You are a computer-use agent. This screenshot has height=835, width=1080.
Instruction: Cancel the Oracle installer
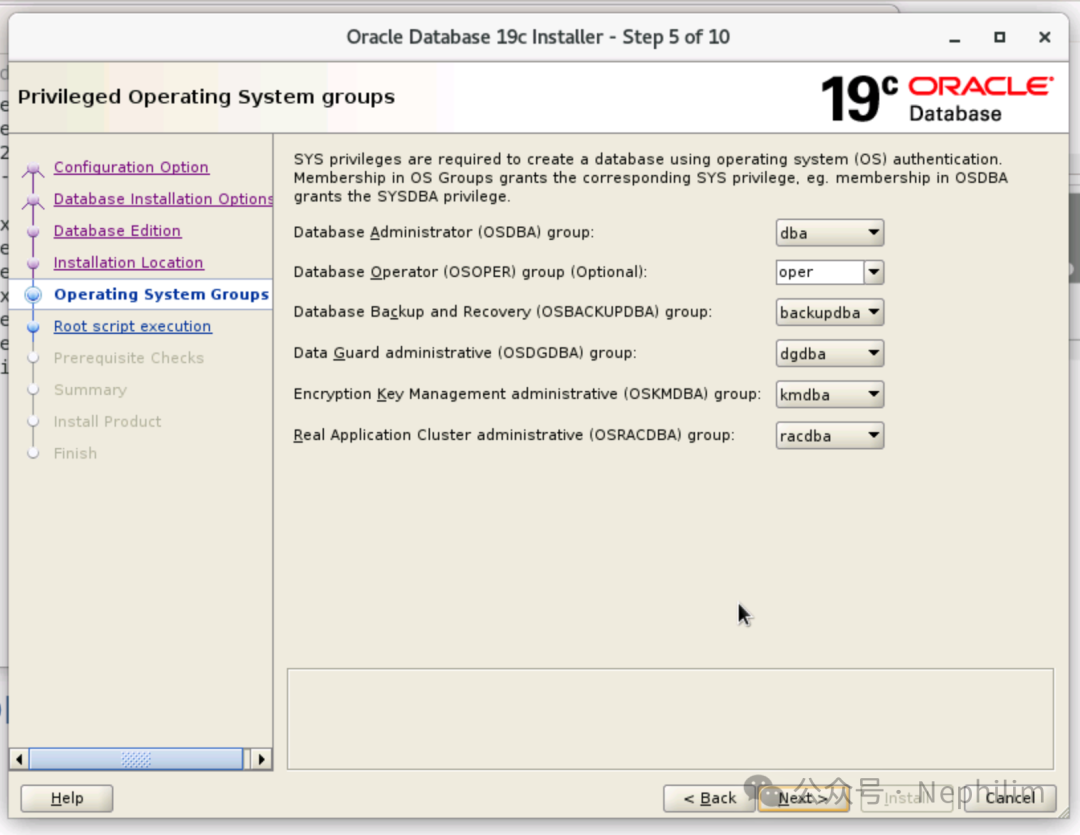tap(1010, 798)
